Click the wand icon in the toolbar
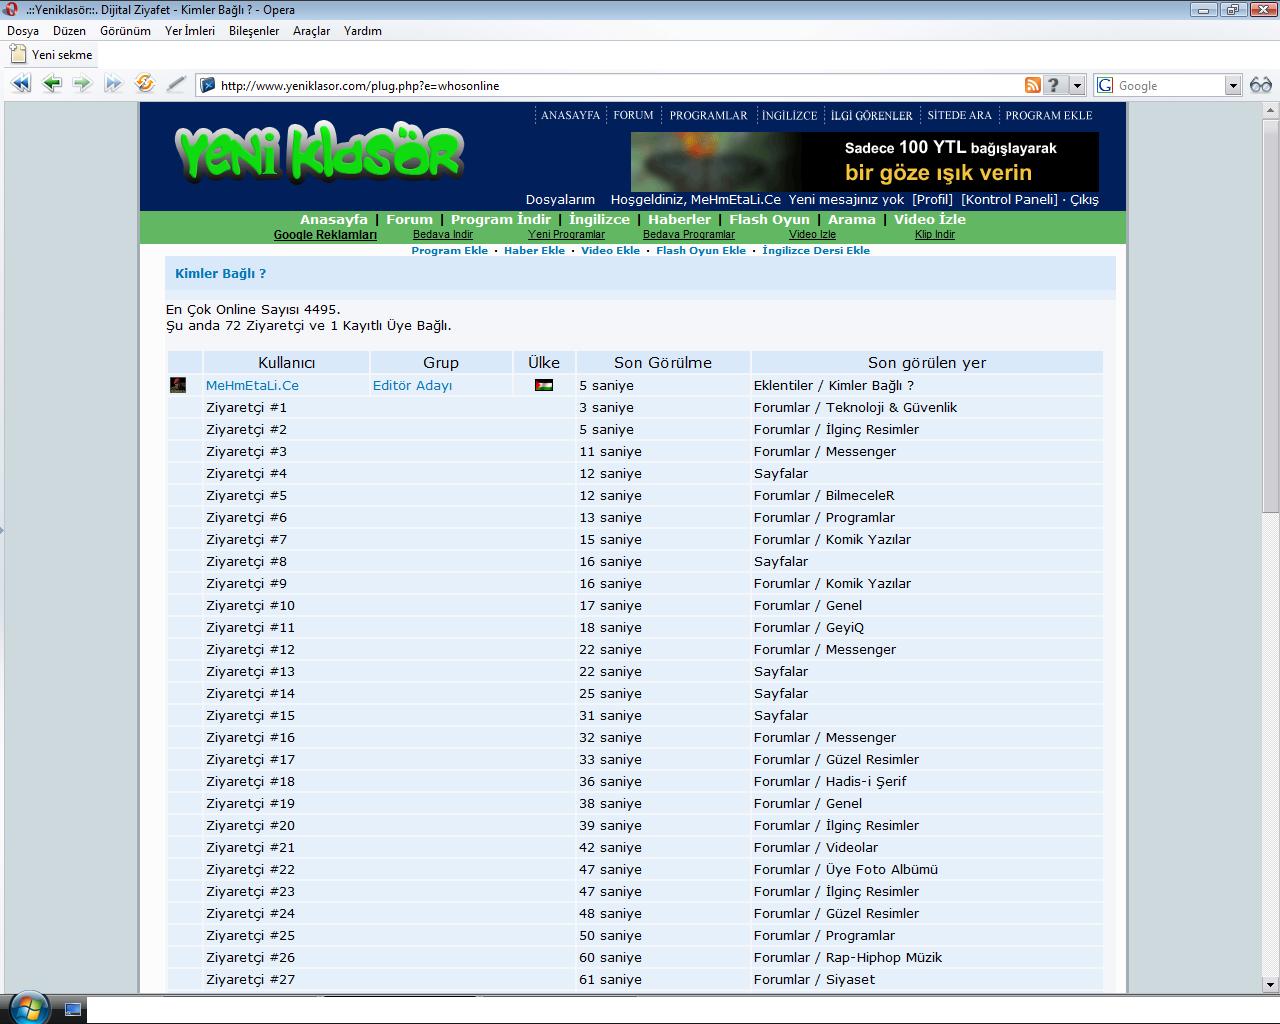The width and height of the screenshot is (1280, 1024). [176, 84]
